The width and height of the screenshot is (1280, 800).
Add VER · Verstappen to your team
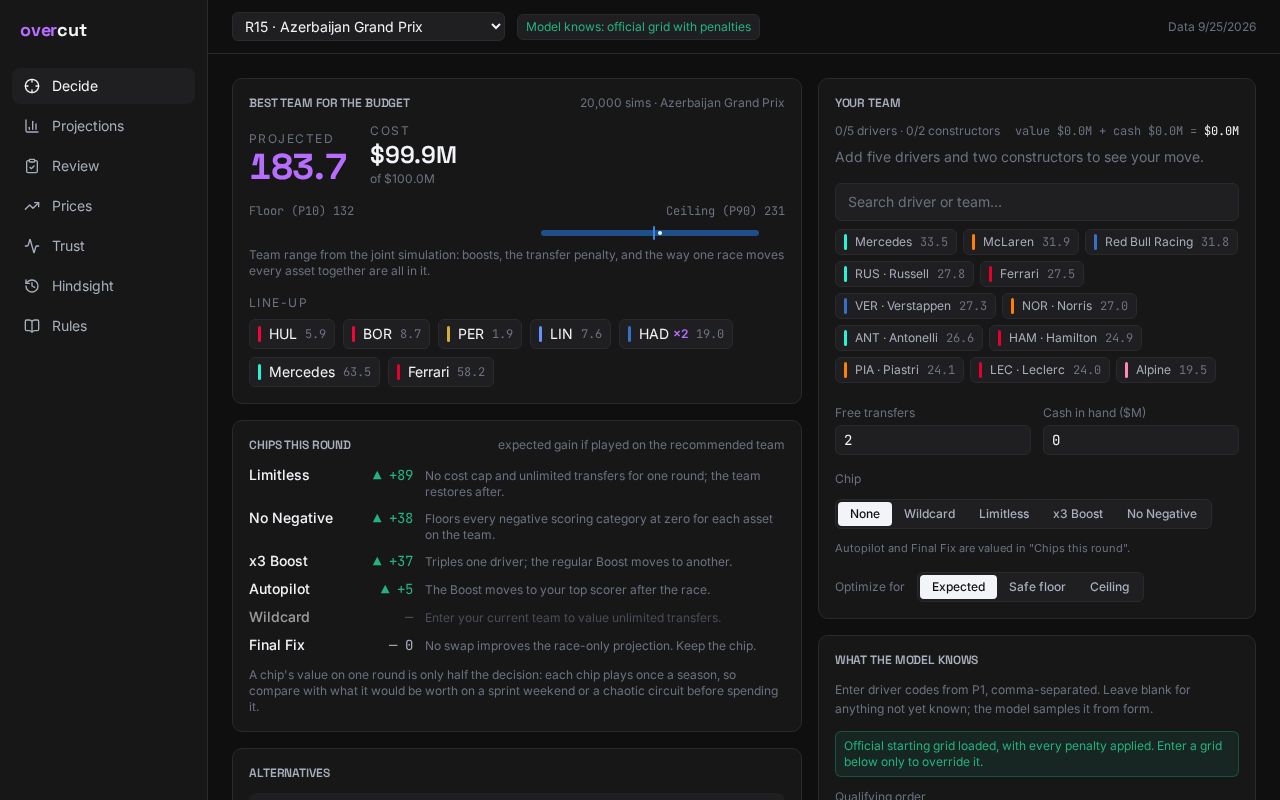tap(915, 306)
